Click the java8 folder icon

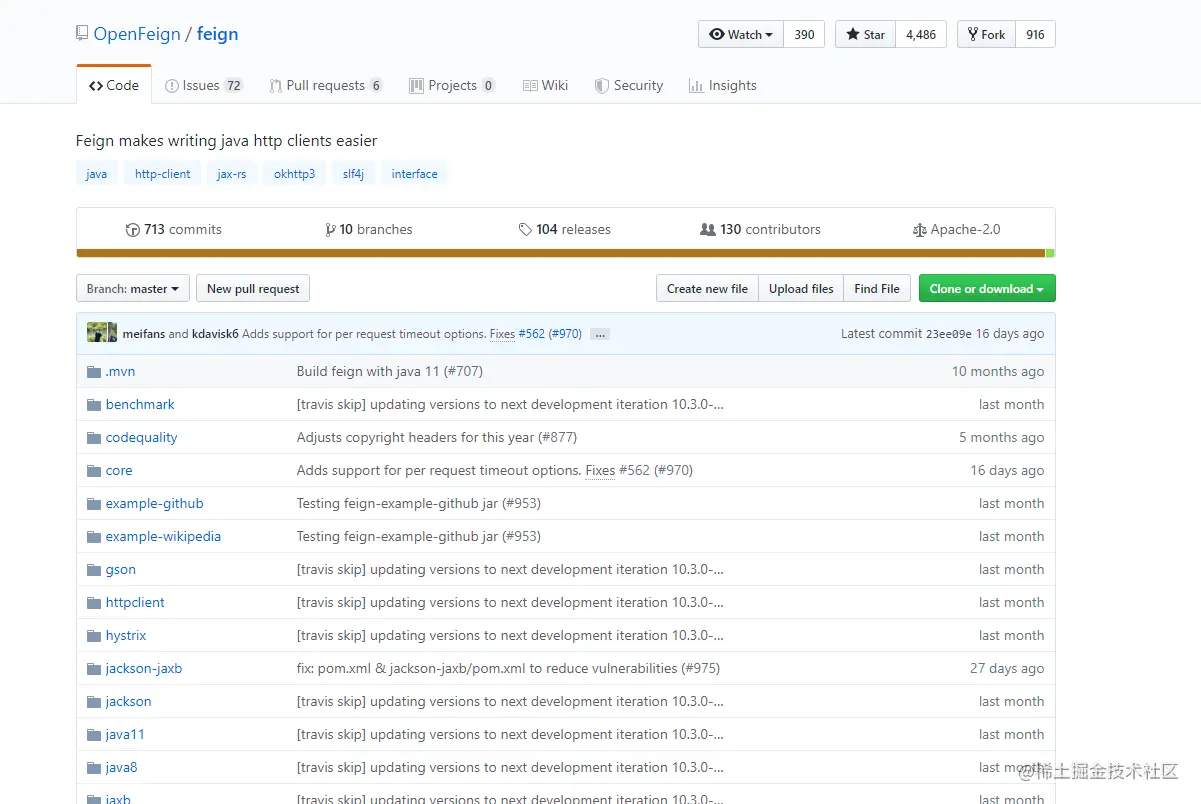(94, 767)
